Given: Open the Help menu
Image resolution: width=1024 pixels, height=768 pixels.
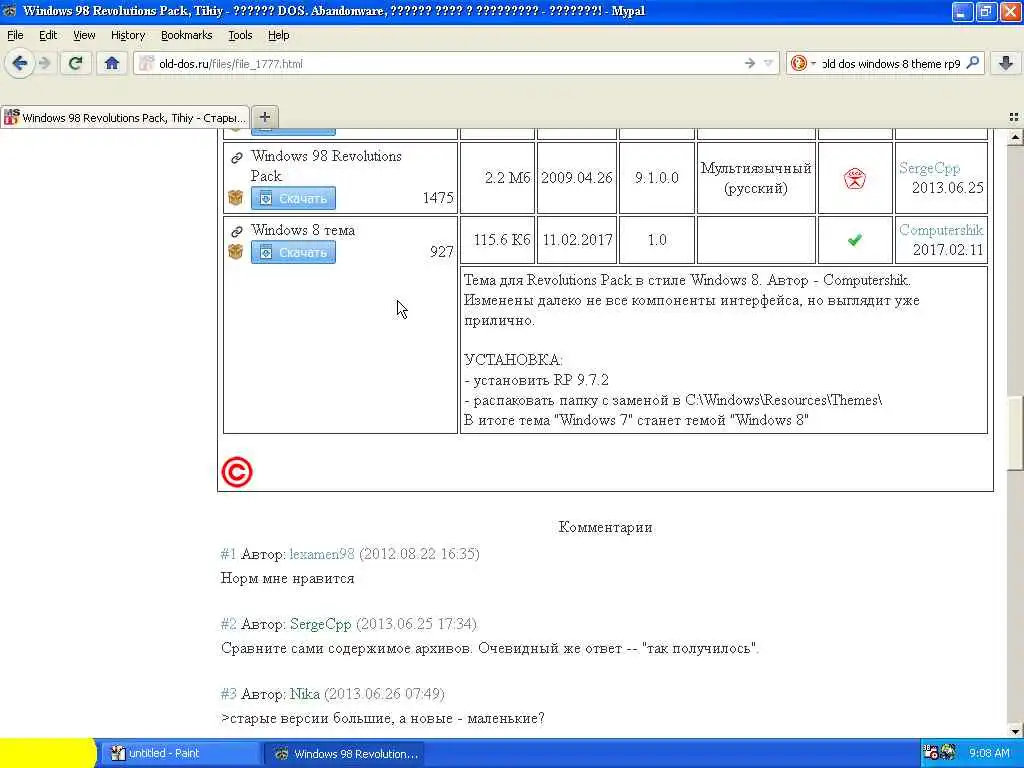Looking at the screenshot, I should coord(278,35).
